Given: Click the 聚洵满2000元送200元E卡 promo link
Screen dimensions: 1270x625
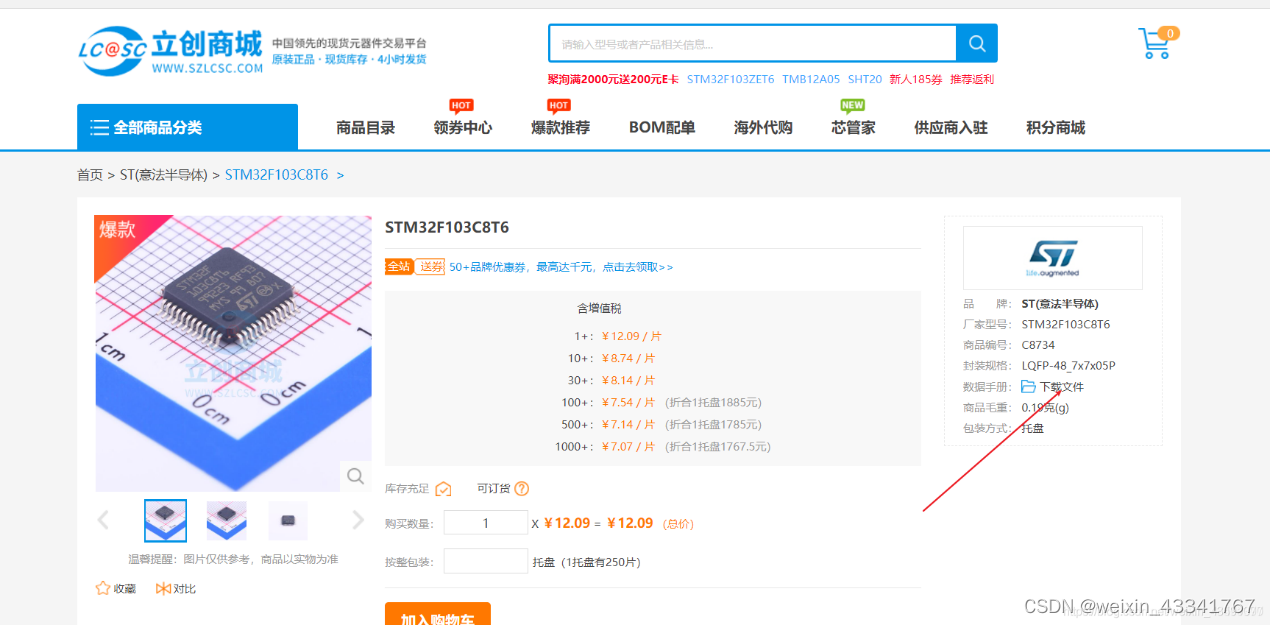Looking at the screenshot, I should click(x=613, y=79).
